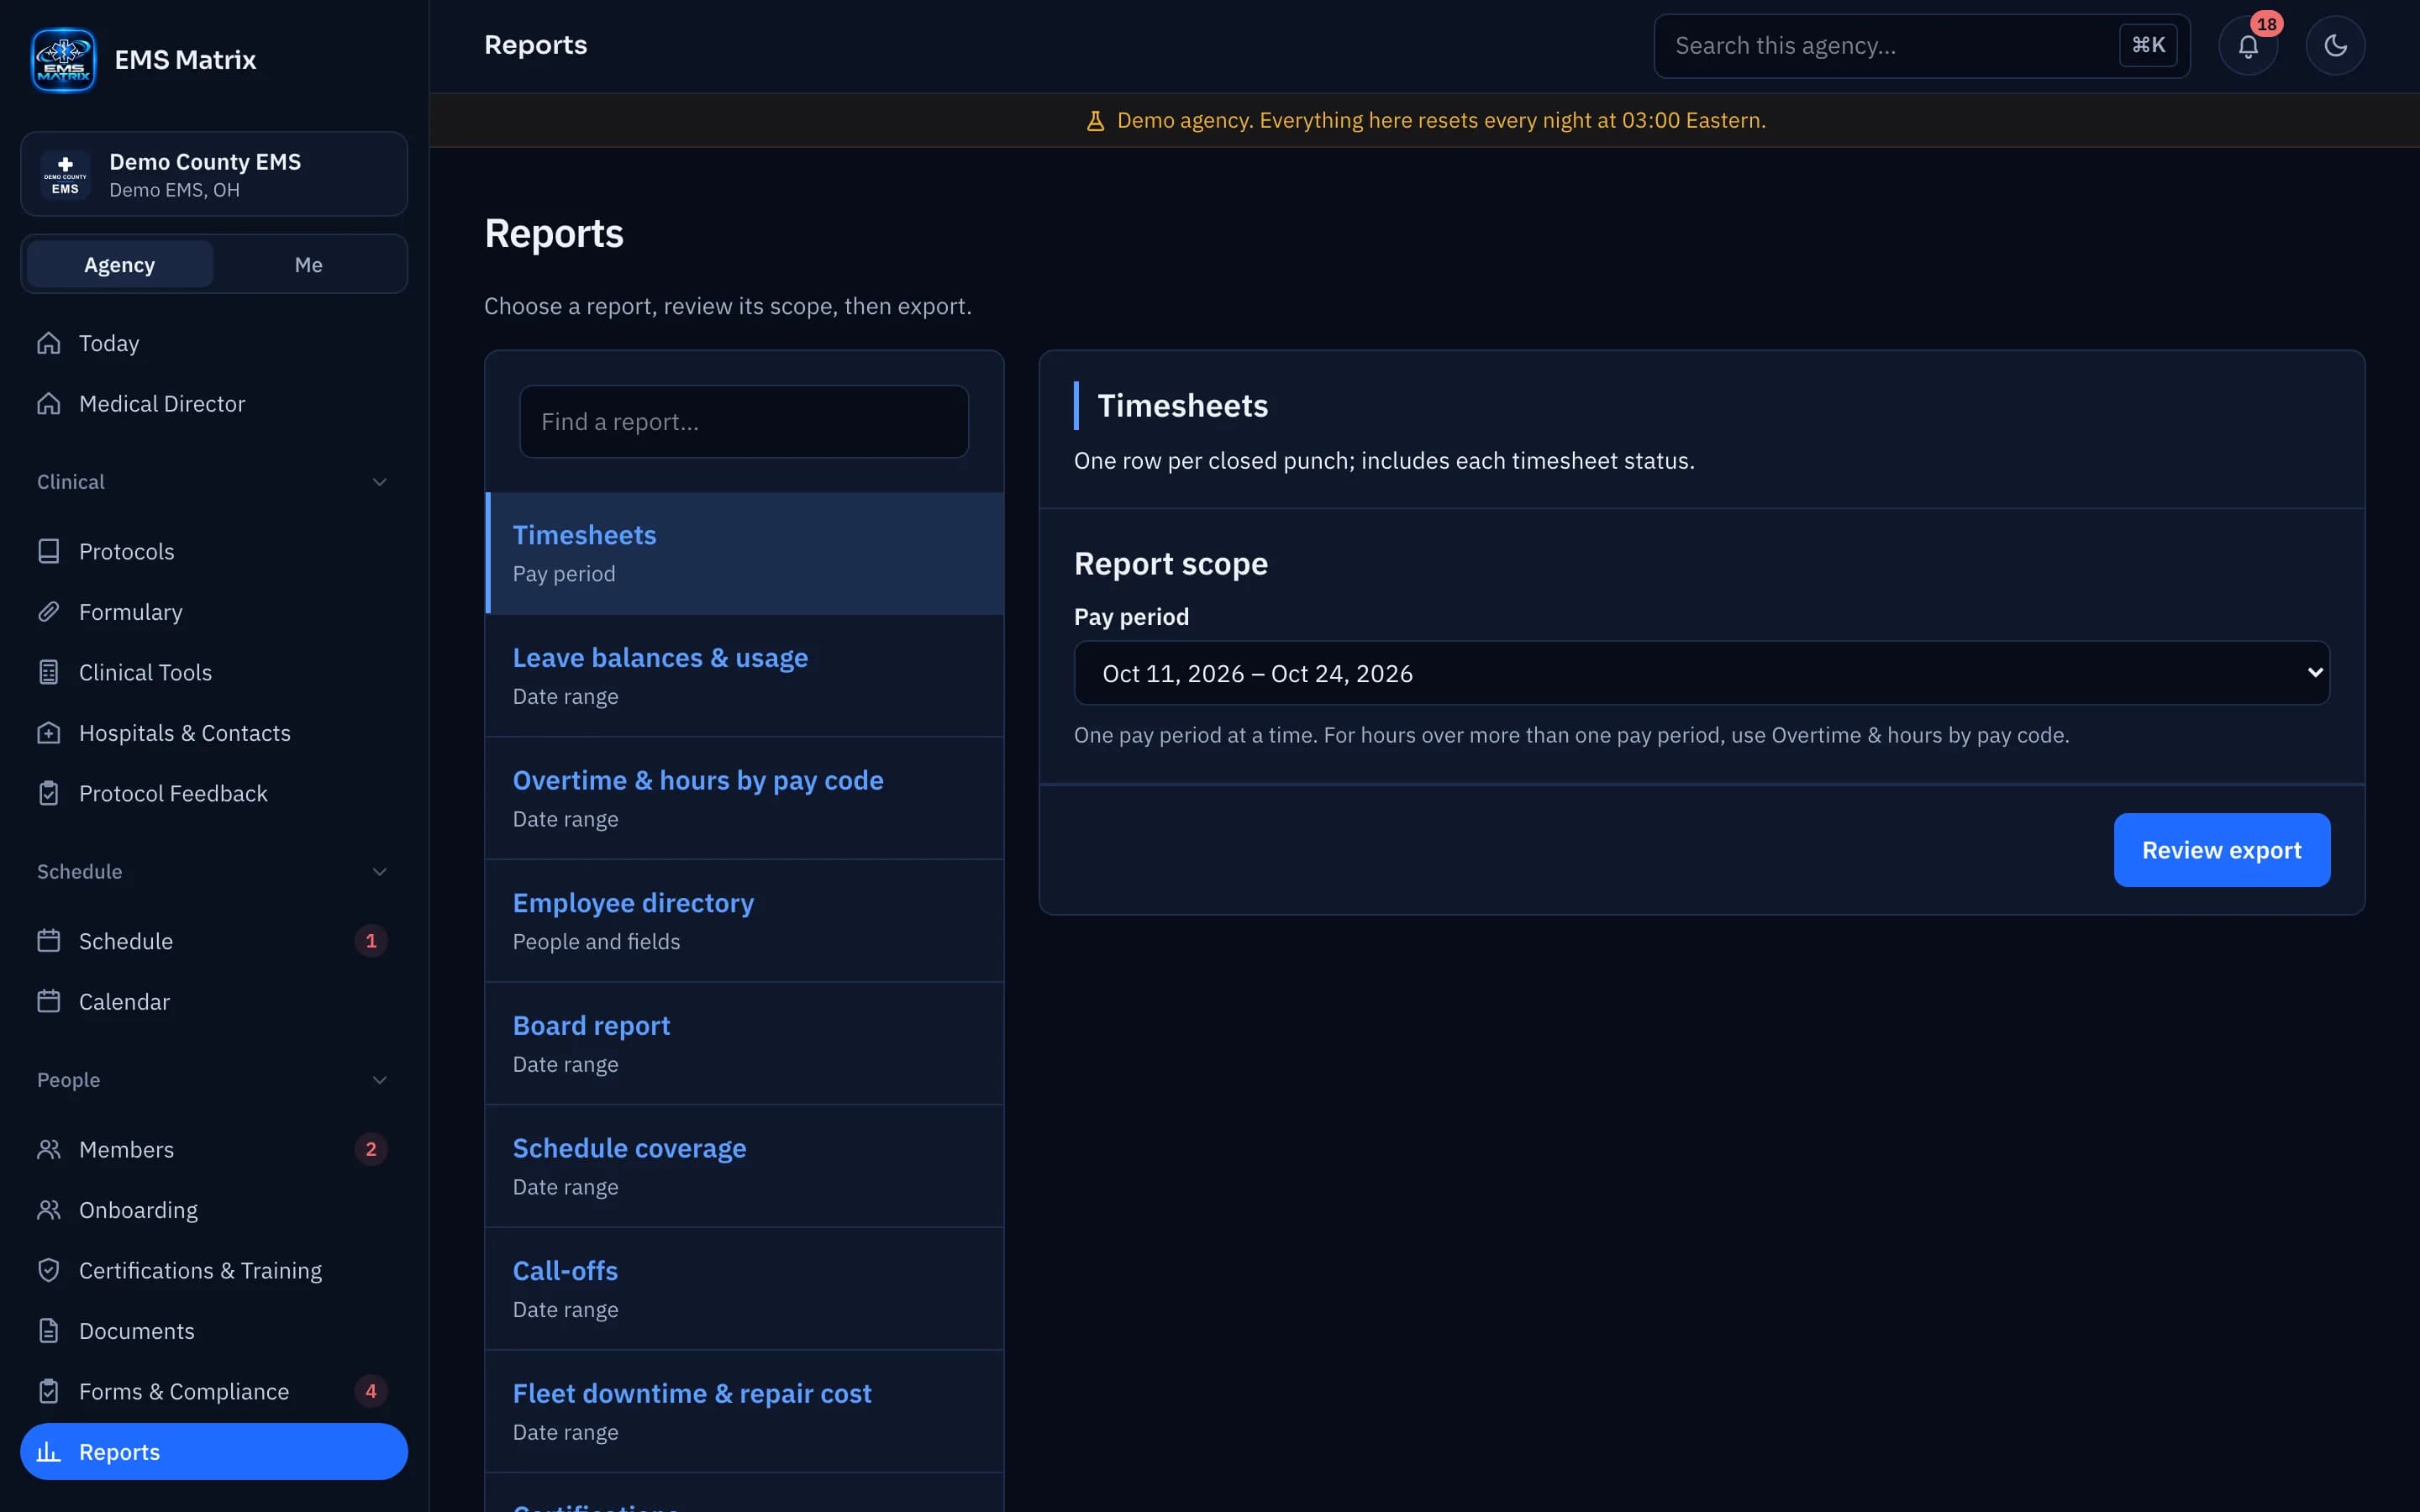
Task: Select the Employee directory report
Action: click(x=744, y=921)
